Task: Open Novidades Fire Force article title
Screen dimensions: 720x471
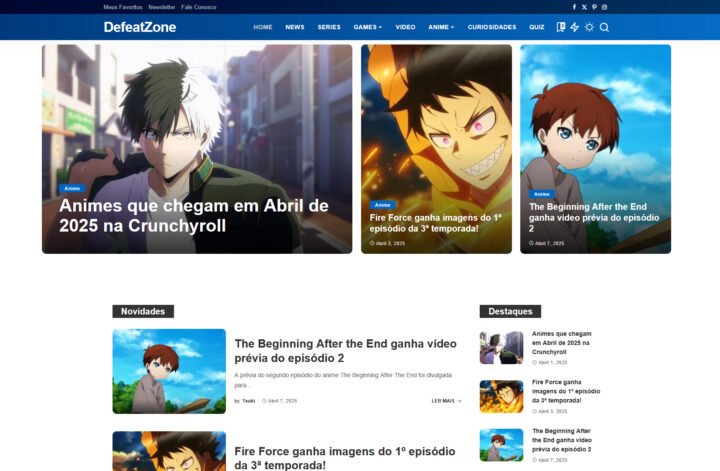Action: 344,458
